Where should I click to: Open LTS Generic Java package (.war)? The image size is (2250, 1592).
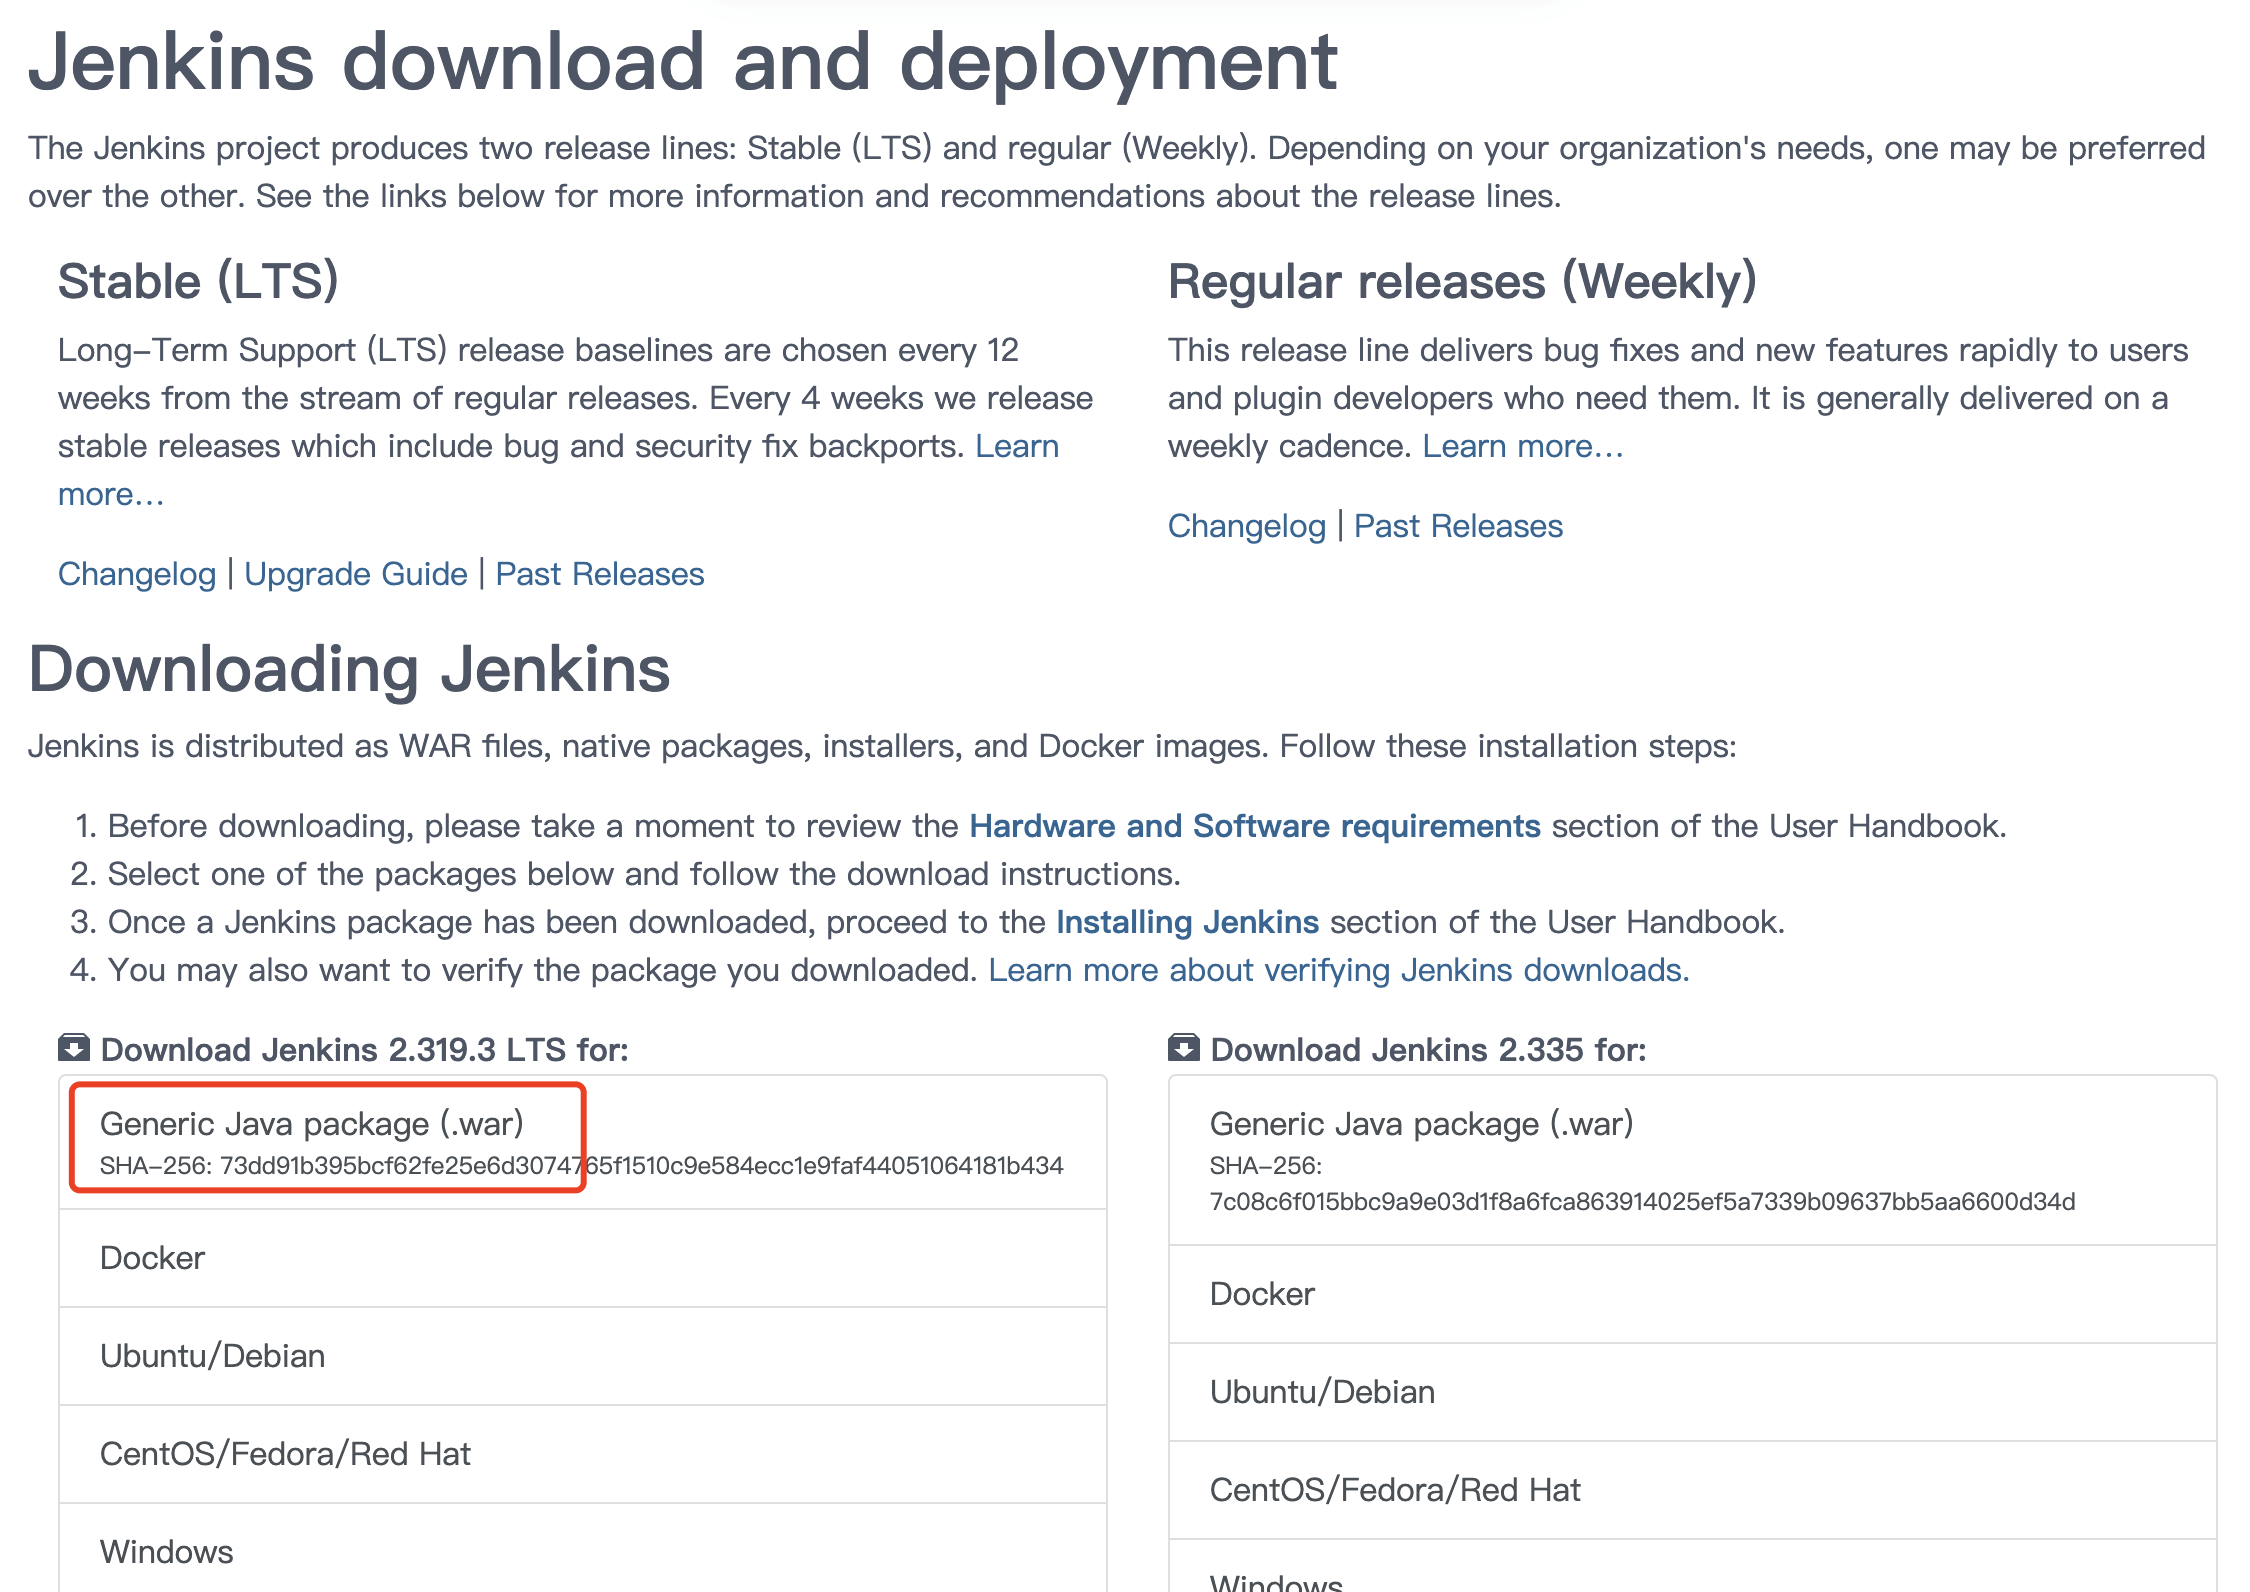(x=311, y=1124)
